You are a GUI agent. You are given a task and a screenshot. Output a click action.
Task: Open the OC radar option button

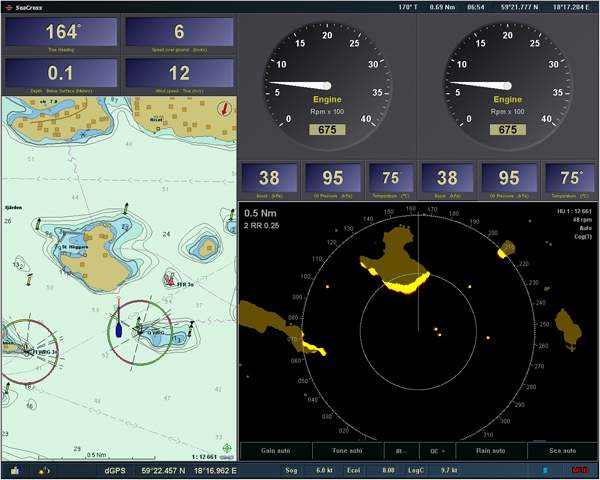point(436,451)
